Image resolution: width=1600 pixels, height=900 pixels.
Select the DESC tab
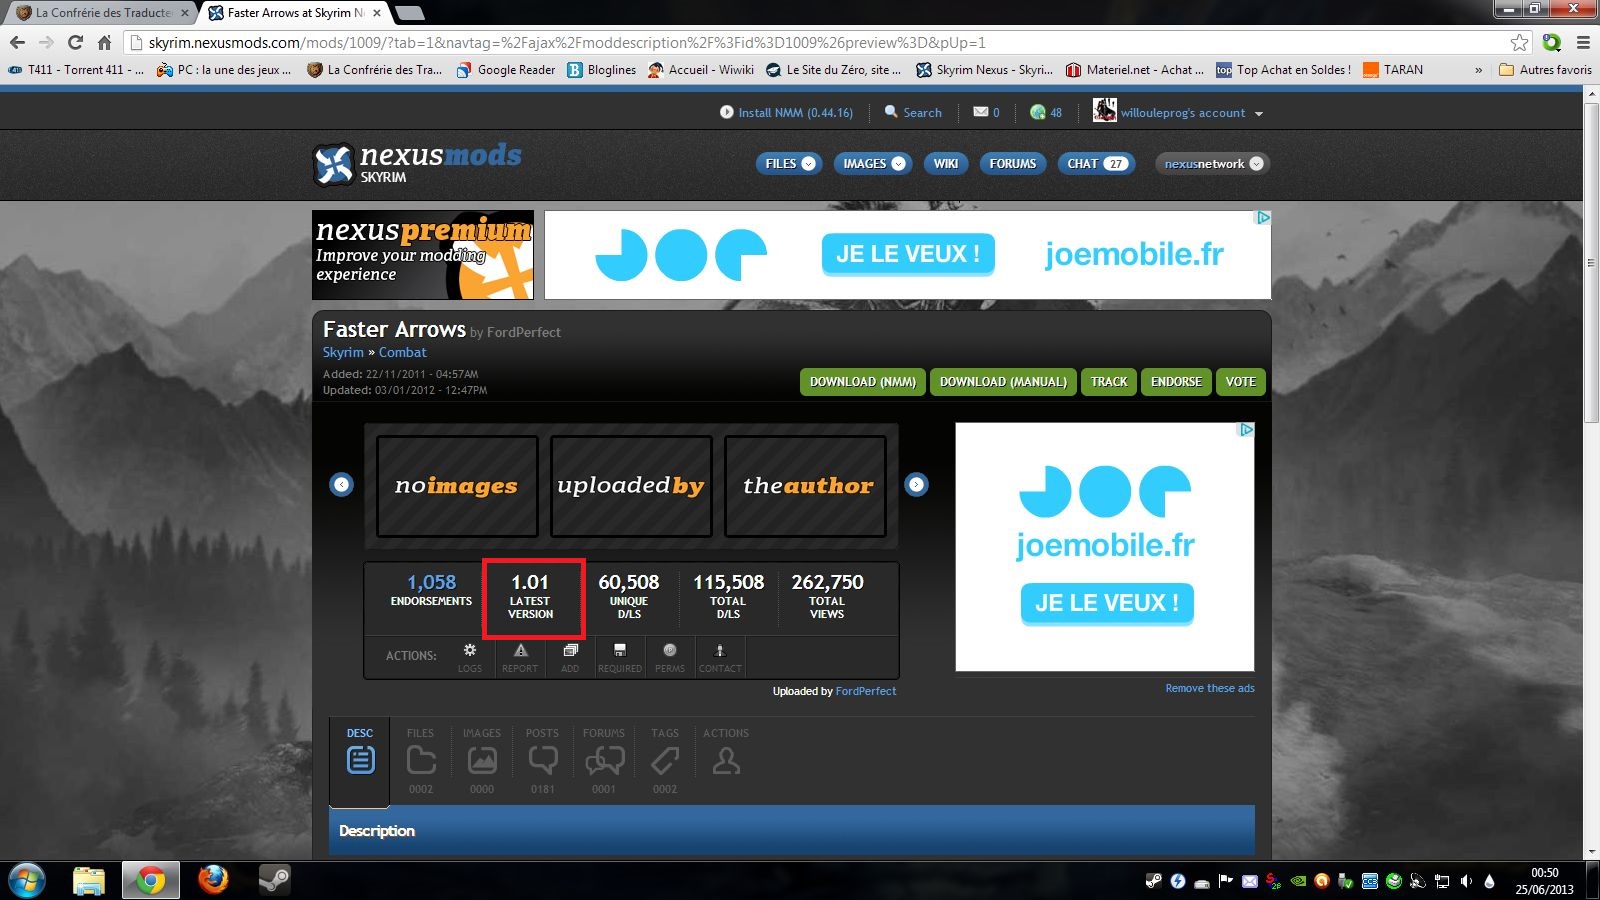[x=360, y=761]
